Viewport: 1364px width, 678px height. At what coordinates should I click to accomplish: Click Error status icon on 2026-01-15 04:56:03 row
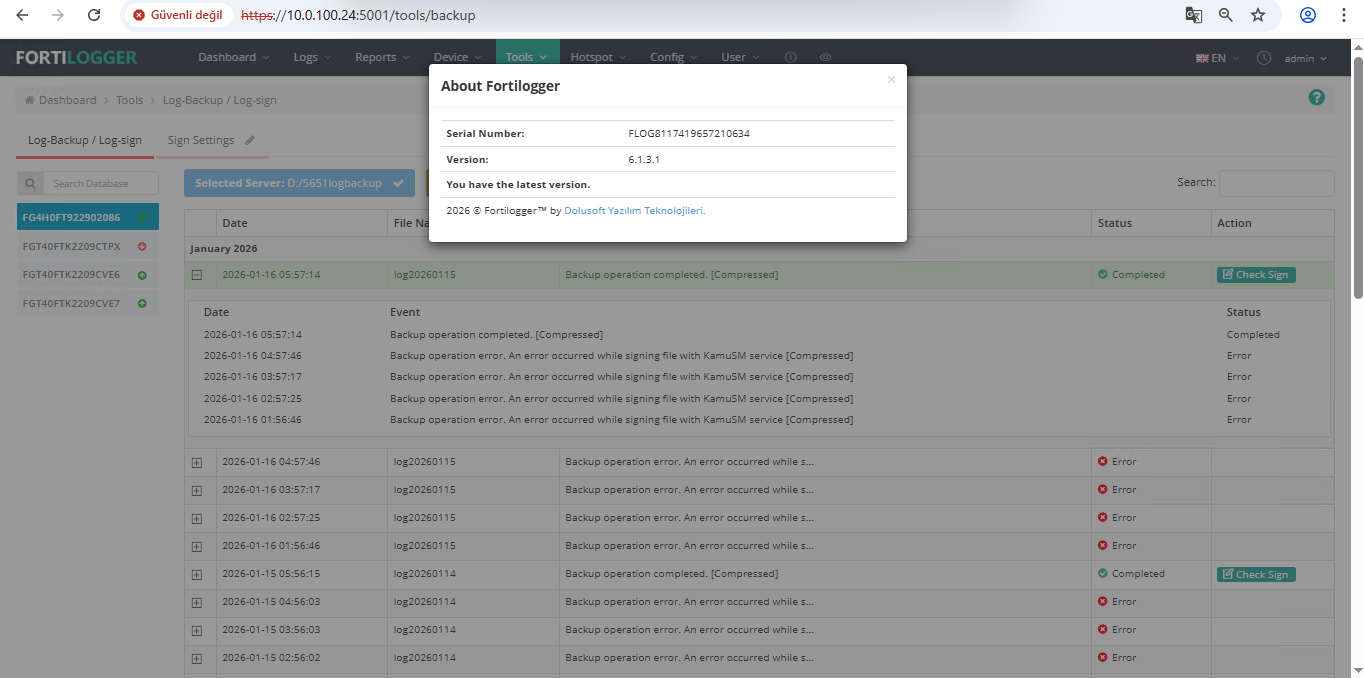coord(1103,602)
